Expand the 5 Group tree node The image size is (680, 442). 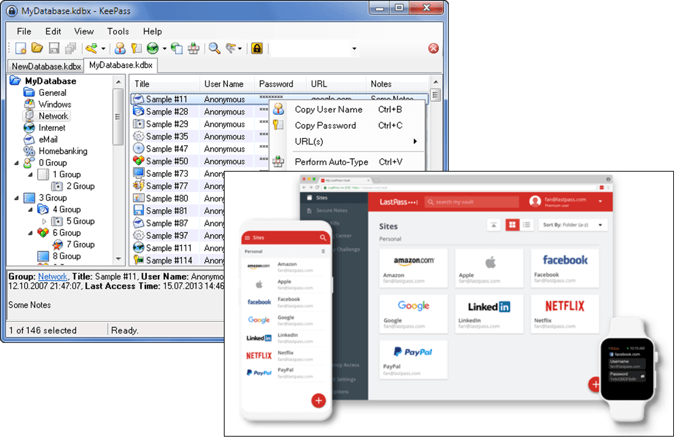(44, 221)
